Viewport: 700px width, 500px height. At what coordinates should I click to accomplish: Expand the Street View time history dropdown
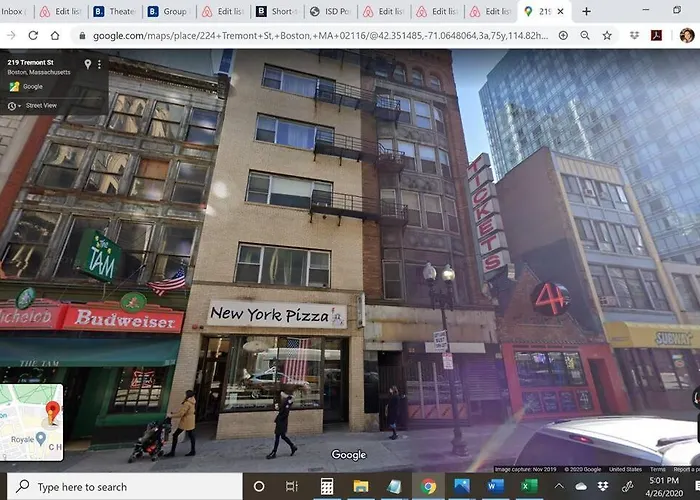coord(13,105)
